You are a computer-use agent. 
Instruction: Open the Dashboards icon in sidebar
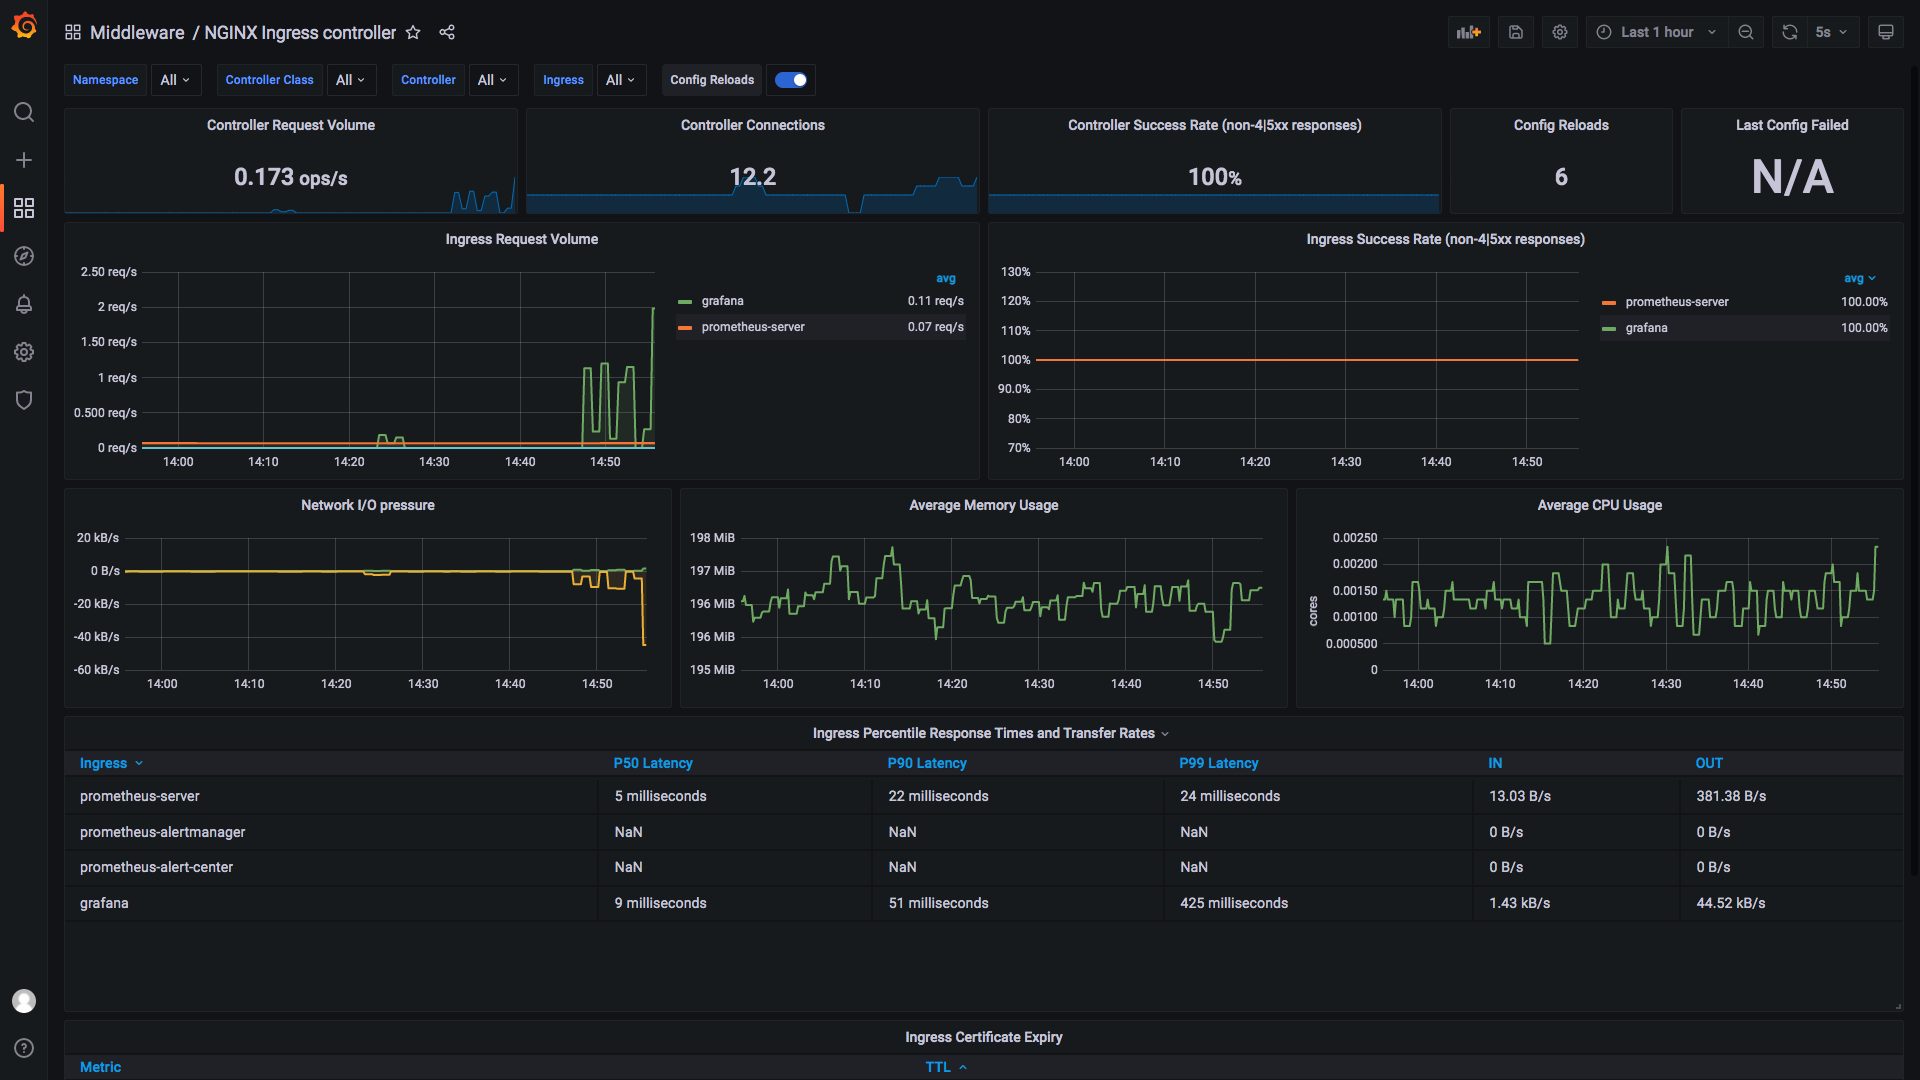[x=24, y=208]
